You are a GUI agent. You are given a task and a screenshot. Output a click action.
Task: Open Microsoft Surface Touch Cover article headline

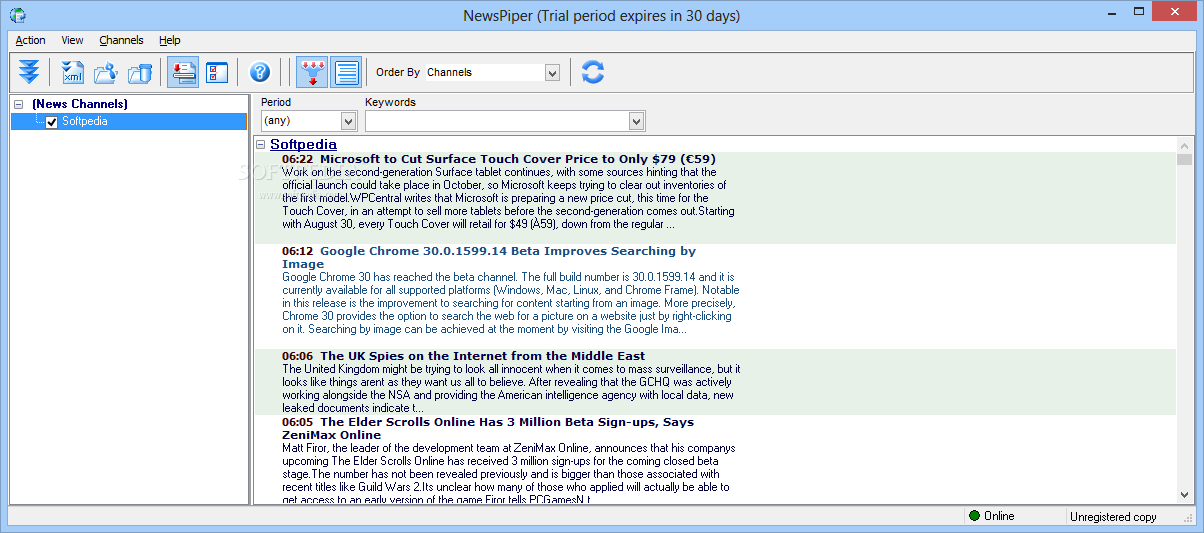(x=518, y=159)
